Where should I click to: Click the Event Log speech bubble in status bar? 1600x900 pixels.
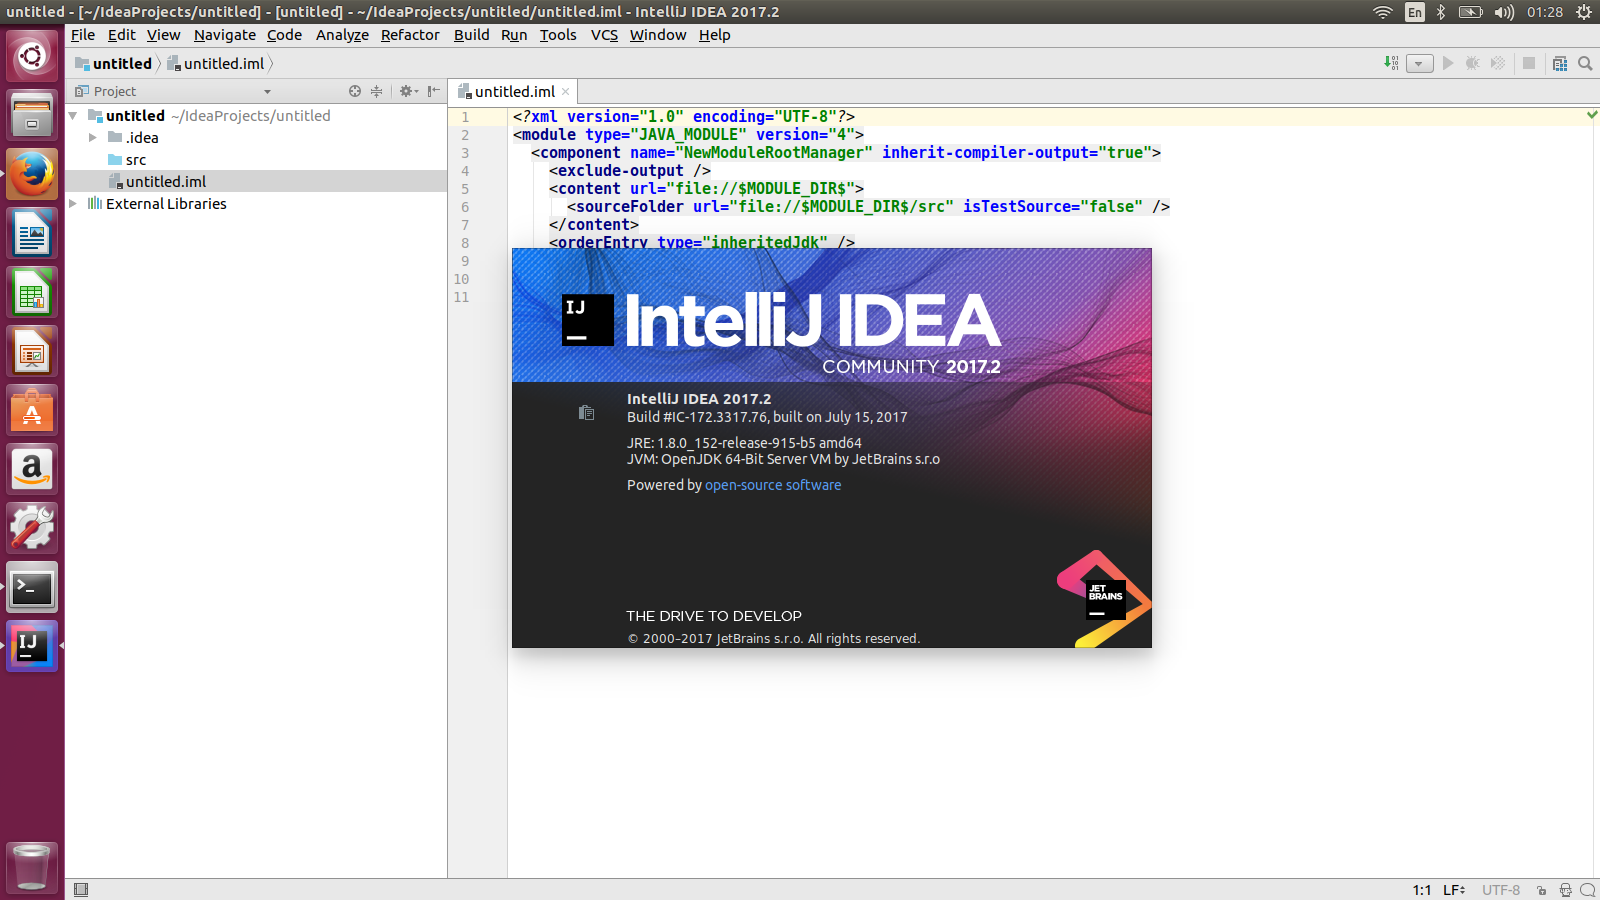click(x=1588, y=889)
